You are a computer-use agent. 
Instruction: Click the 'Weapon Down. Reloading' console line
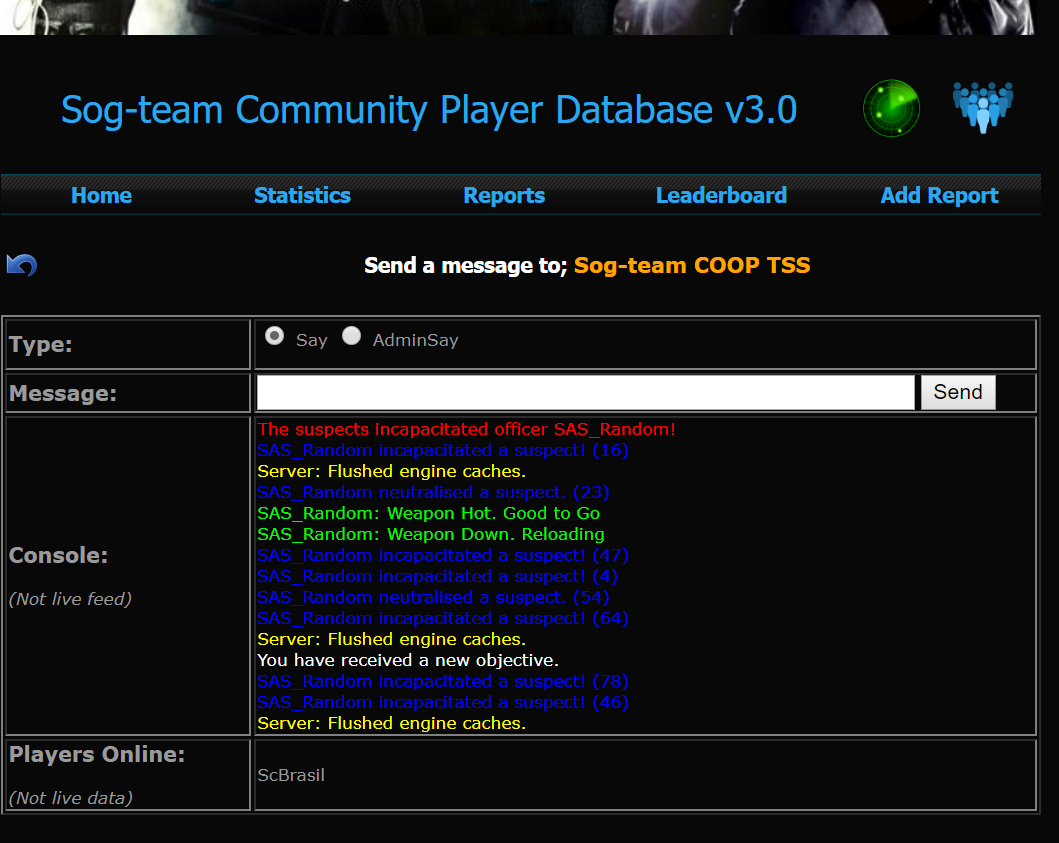[430, 534]
